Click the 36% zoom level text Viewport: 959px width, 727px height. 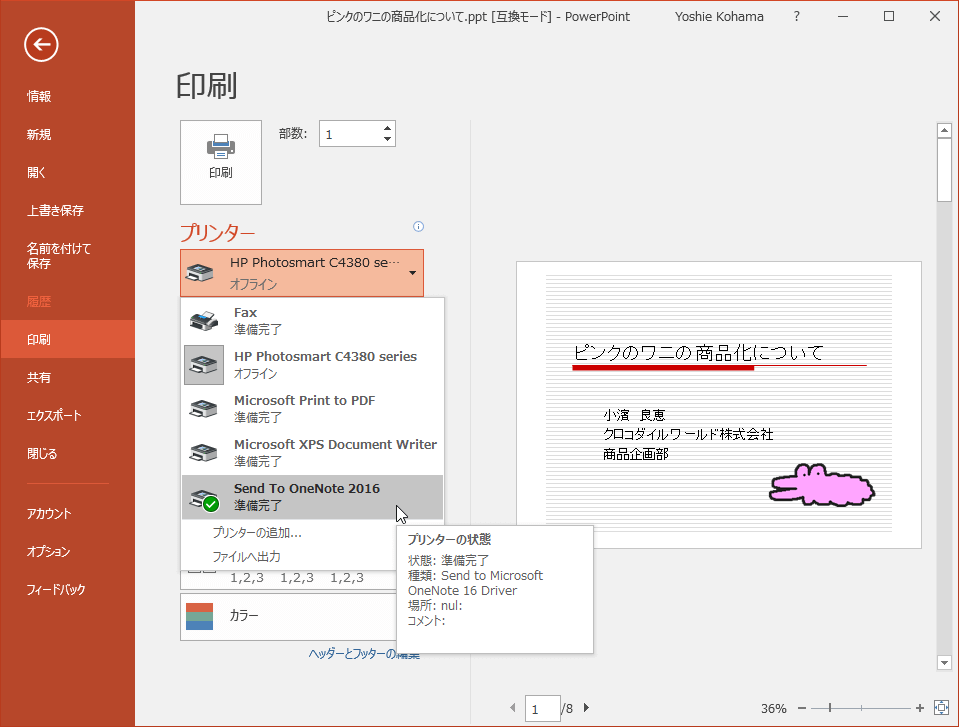774,709
